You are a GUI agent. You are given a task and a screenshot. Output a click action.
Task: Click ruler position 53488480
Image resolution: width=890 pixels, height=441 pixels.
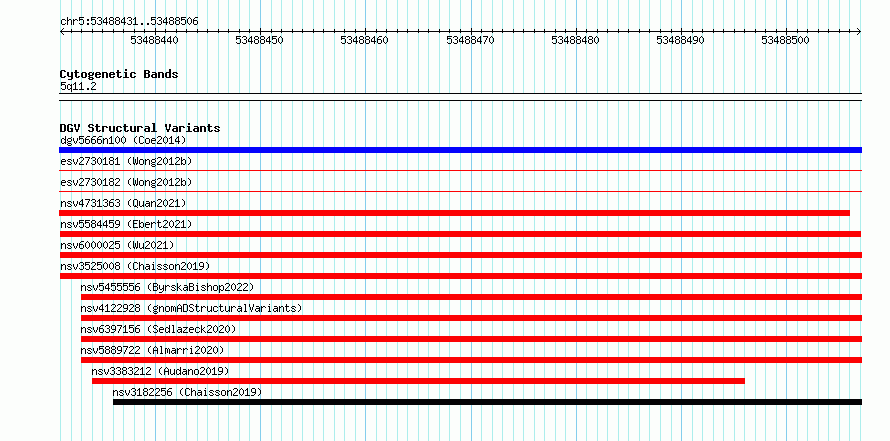[x=576, y=40]
